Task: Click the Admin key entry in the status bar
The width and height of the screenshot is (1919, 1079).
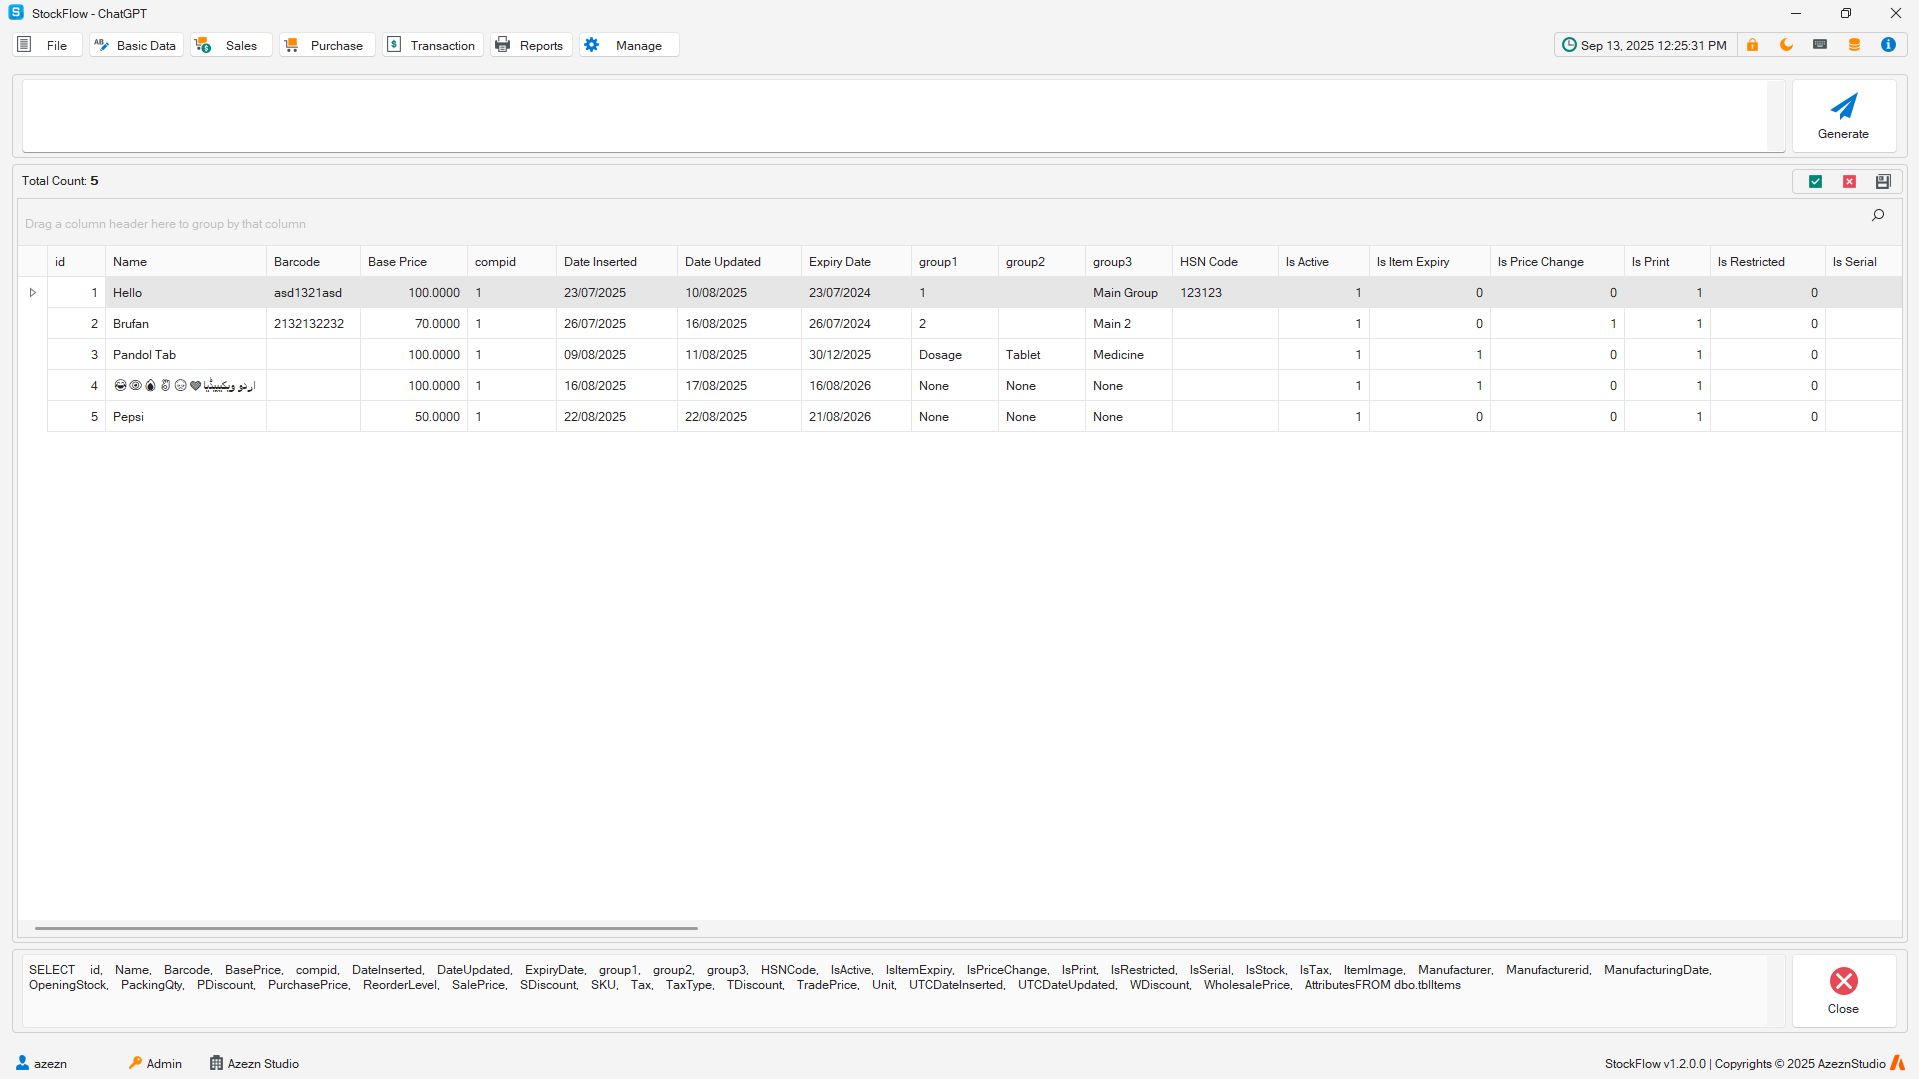Action: pyautogui.click(x=155, y=1063)
